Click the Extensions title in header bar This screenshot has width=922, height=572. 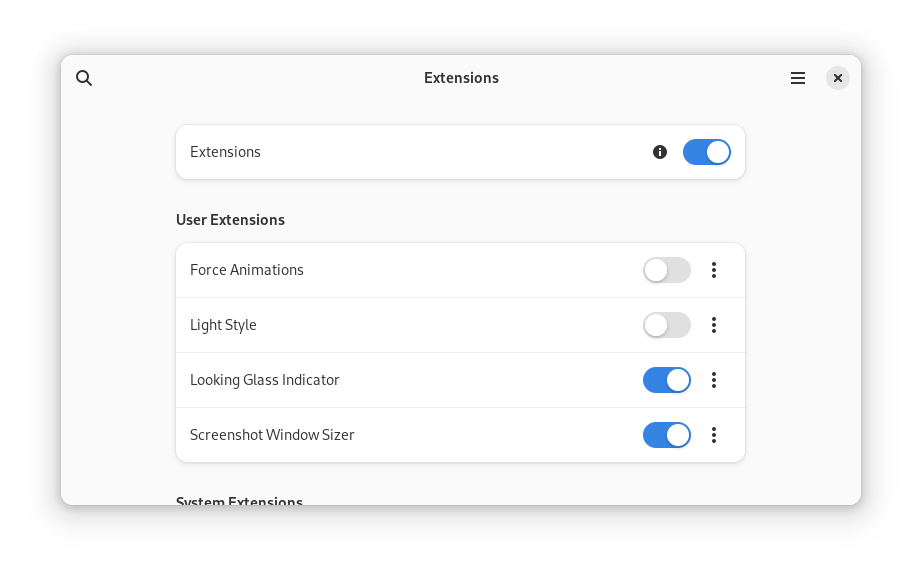[x=461, y=78]
